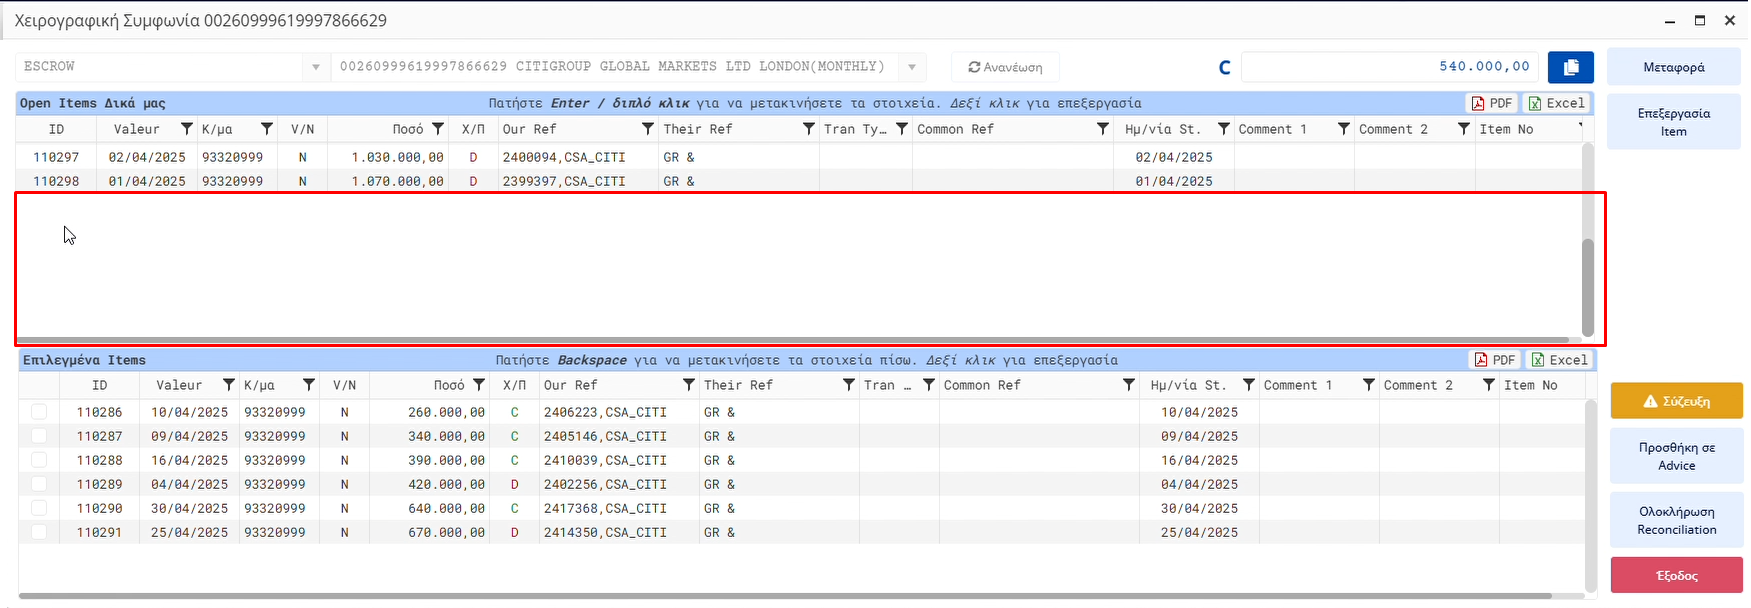The height and width of the screenshot is (608, 1751).
Task: Click the orange Σύζευξη button
Action: (1676, 401)
